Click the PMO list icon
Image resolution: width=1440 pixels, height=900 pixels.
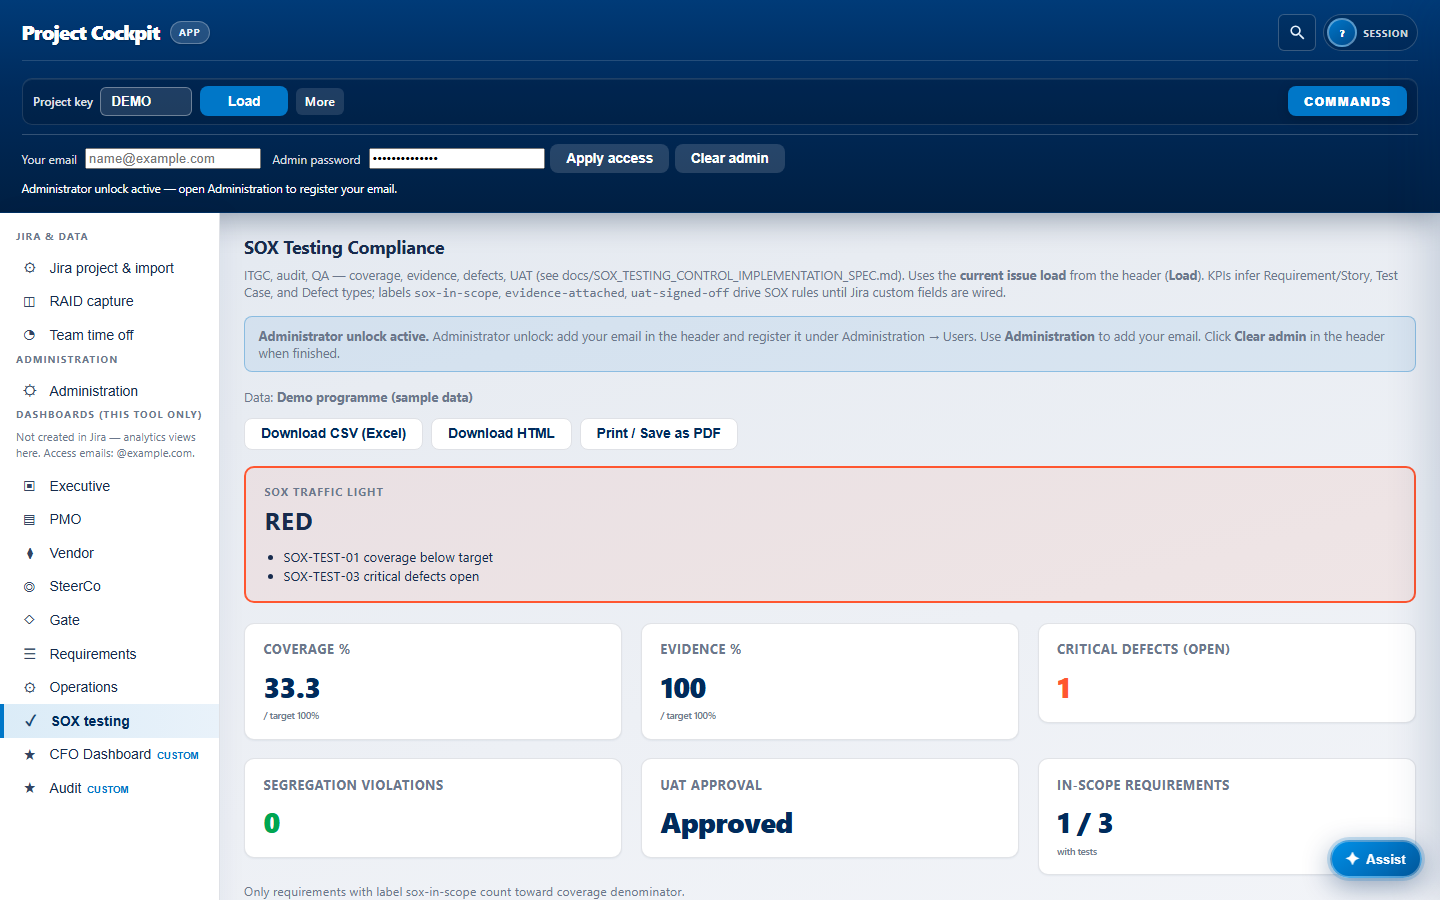click(x=30, y=519)
